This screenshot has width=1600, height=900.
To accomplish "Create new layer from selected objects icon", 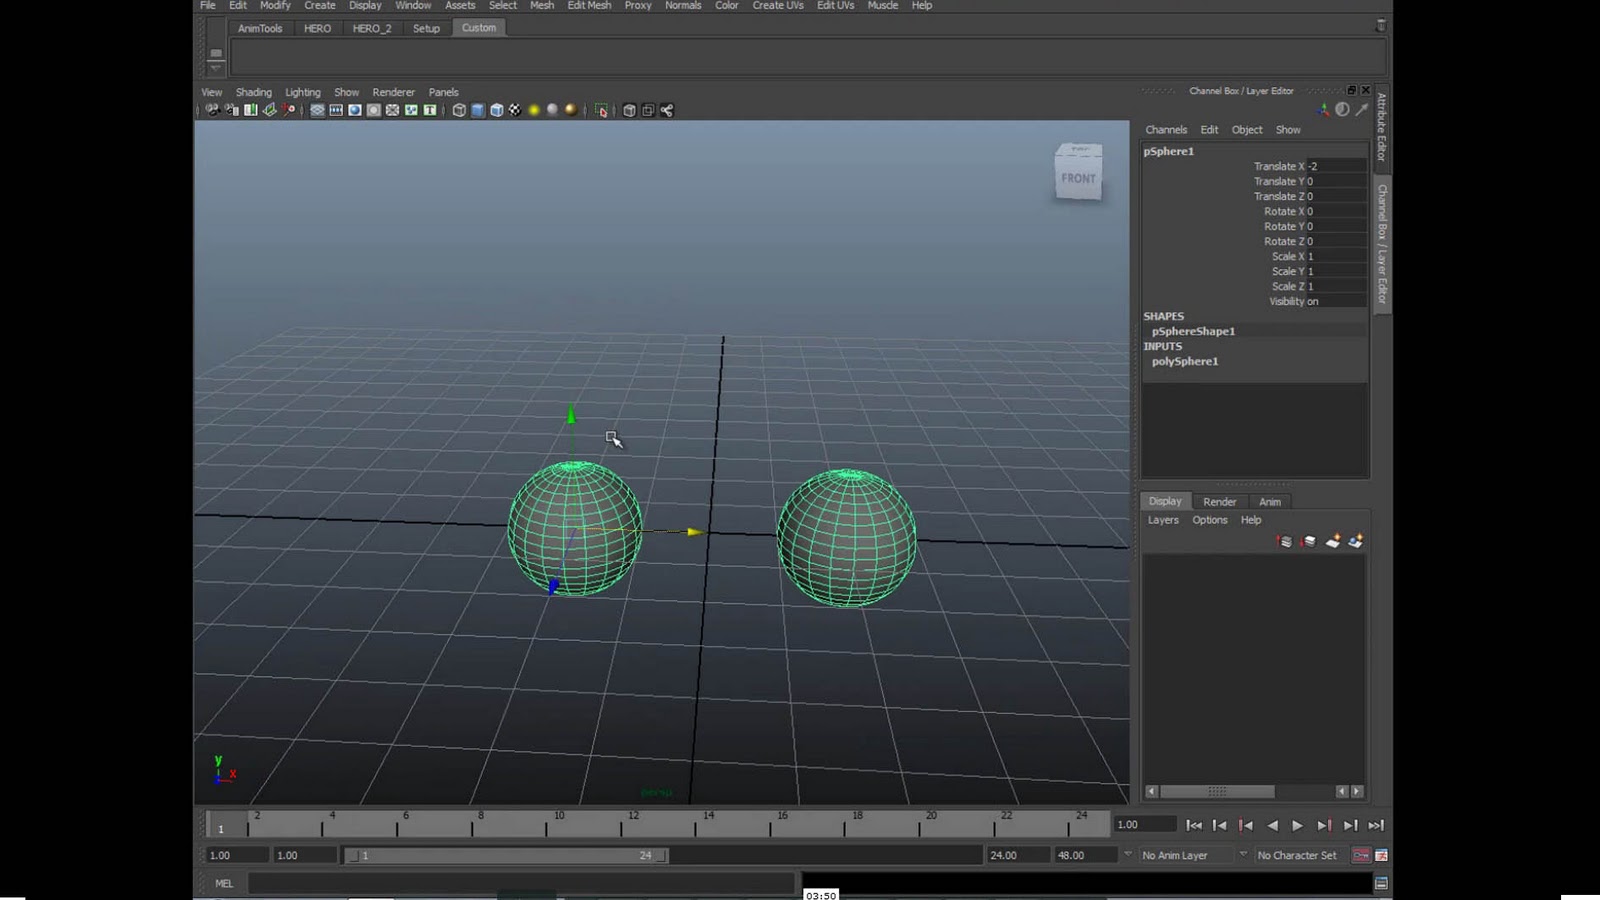I will pos(1356,541).
